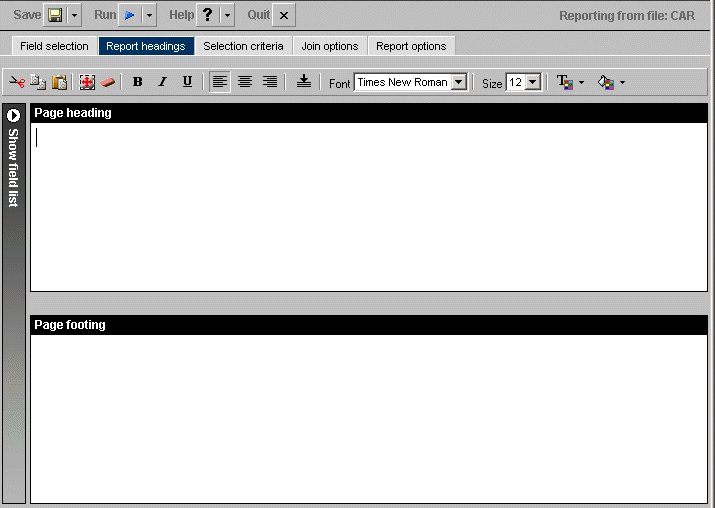Center align the heading text

[245, 82]
